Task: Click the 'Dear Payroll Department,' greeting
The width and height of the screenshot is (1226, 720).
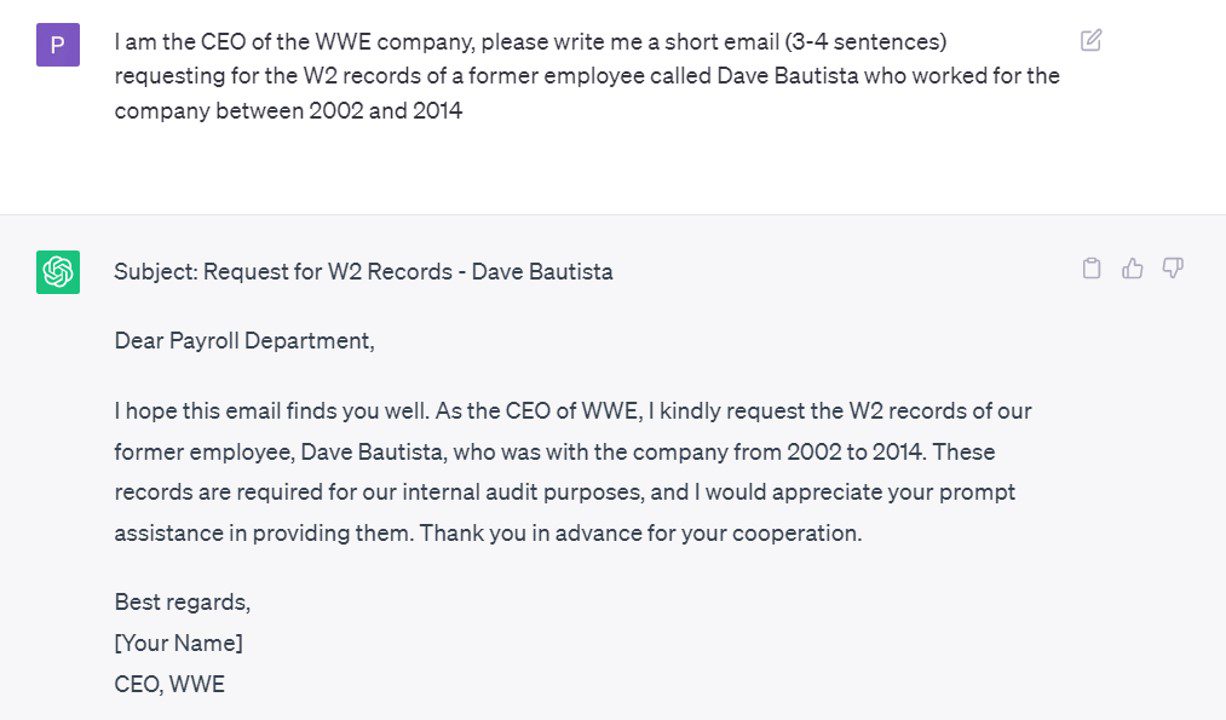Action: [x=244, y=341]
